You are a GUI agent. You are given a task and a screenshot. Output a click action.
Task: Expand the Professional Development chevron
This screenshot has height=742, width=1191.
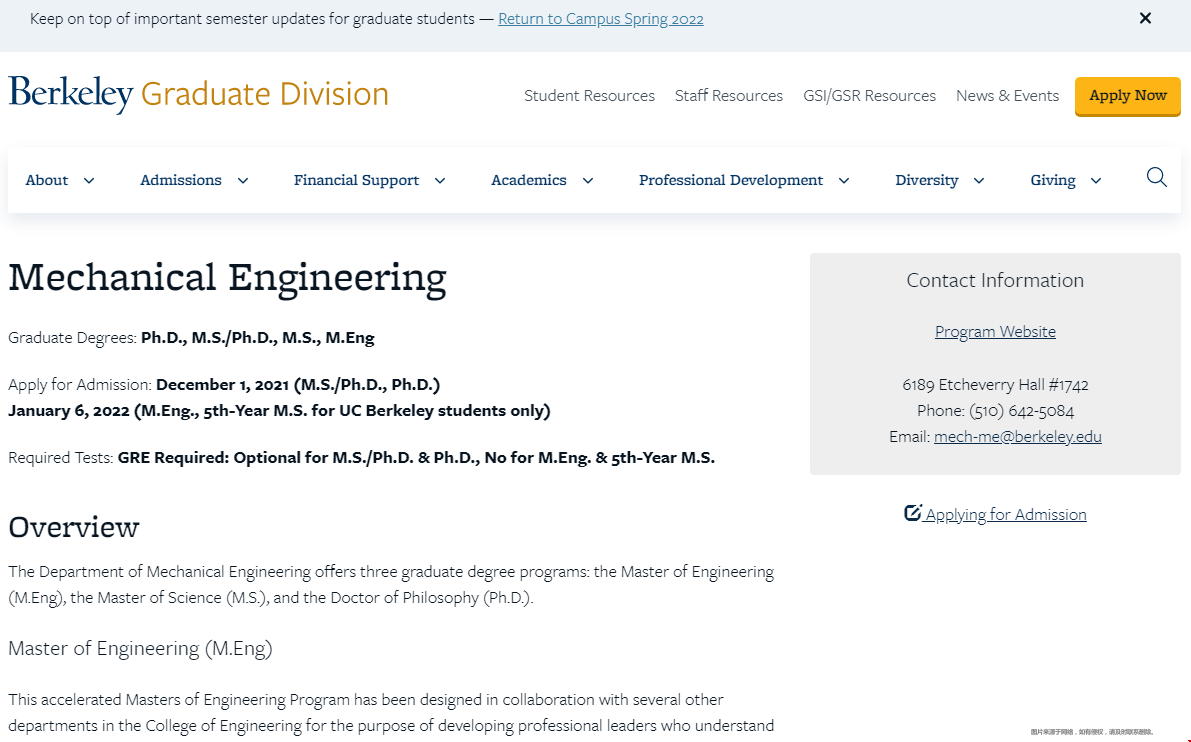[844, 181]
